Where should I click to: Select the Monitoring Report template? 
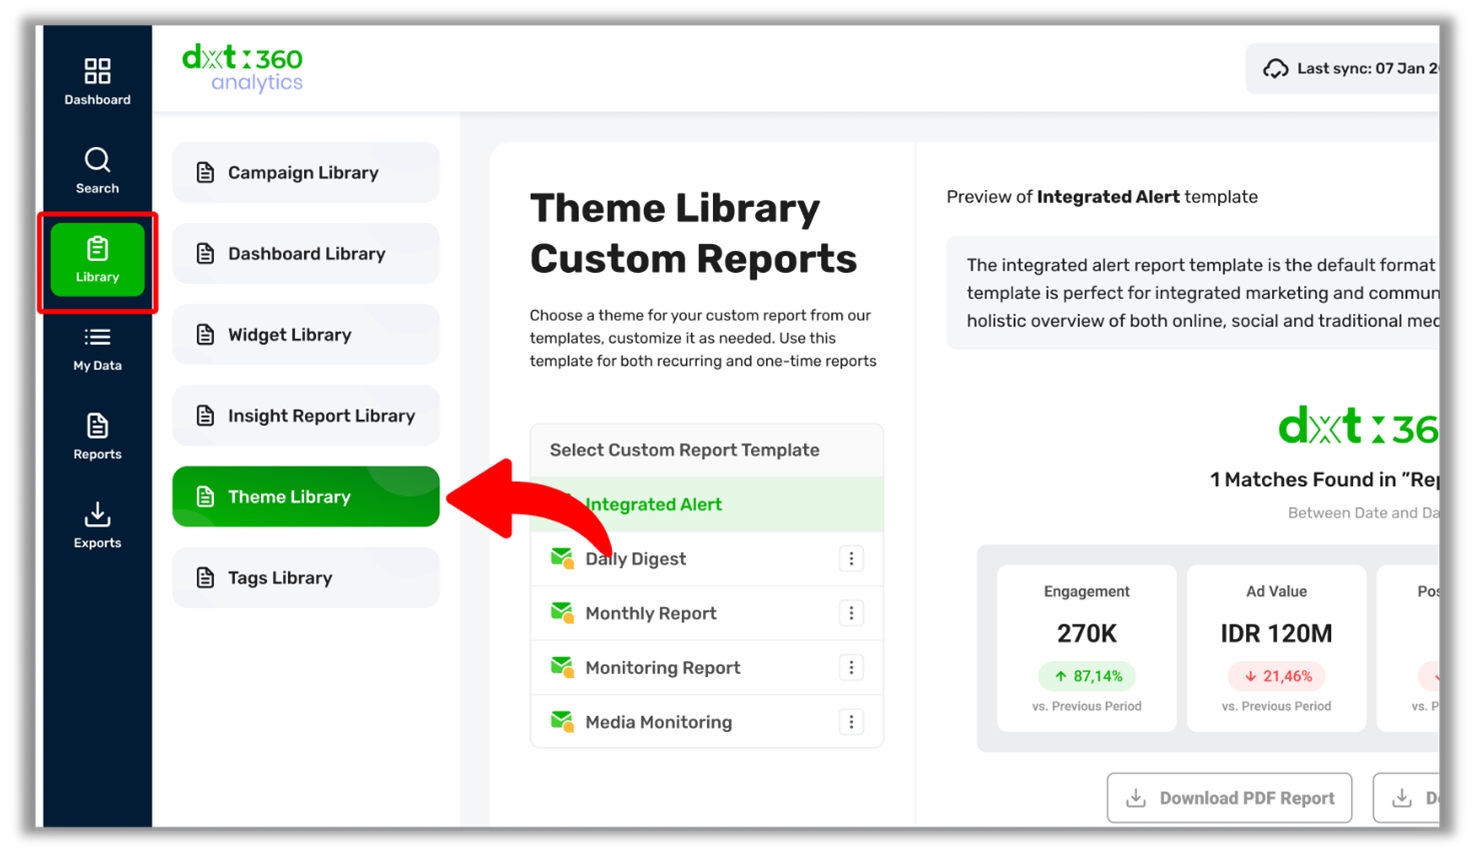pos(707,668)
